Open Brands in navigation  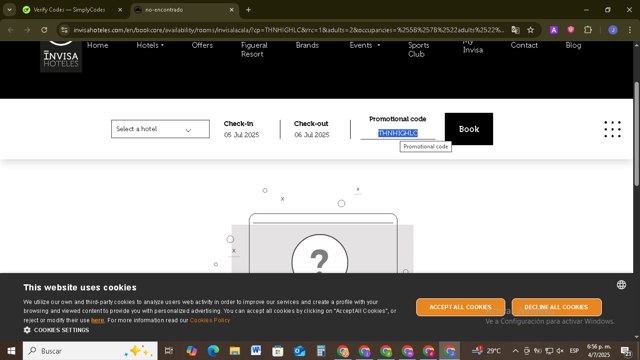tap(307, 45)
